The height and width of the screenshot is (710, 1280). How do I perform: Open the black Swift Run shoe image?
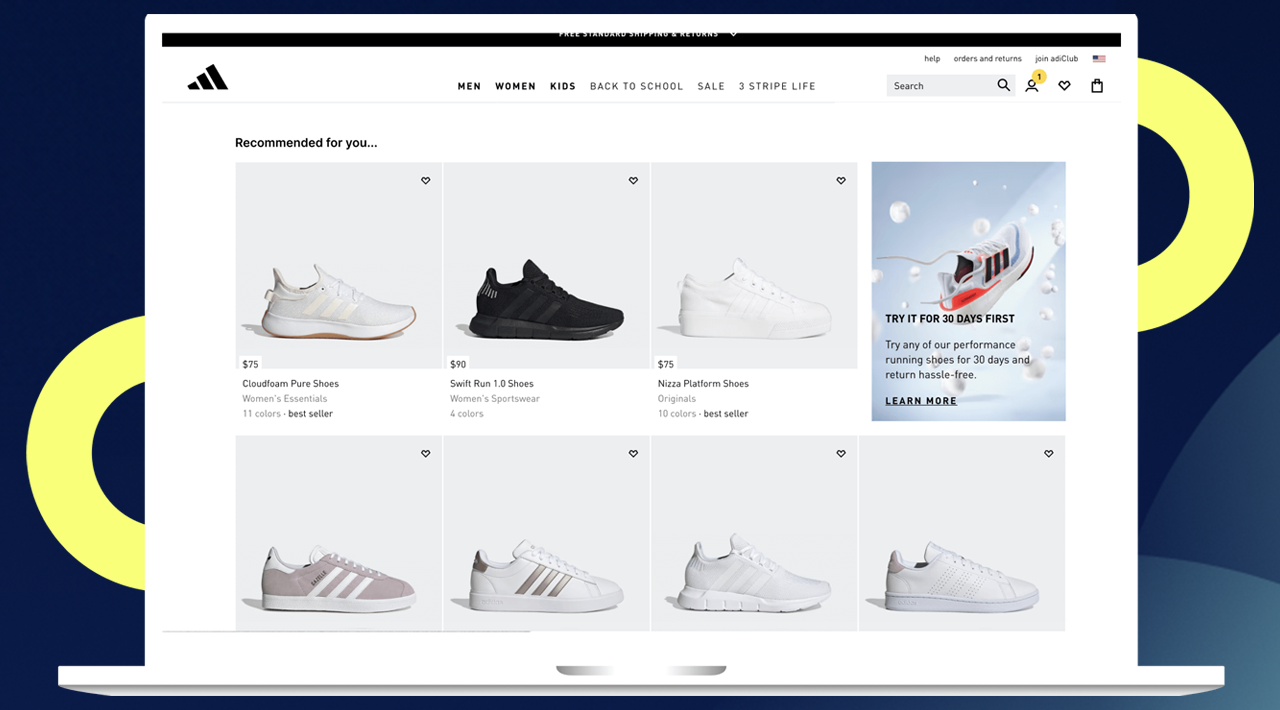[x=546, y=266]
